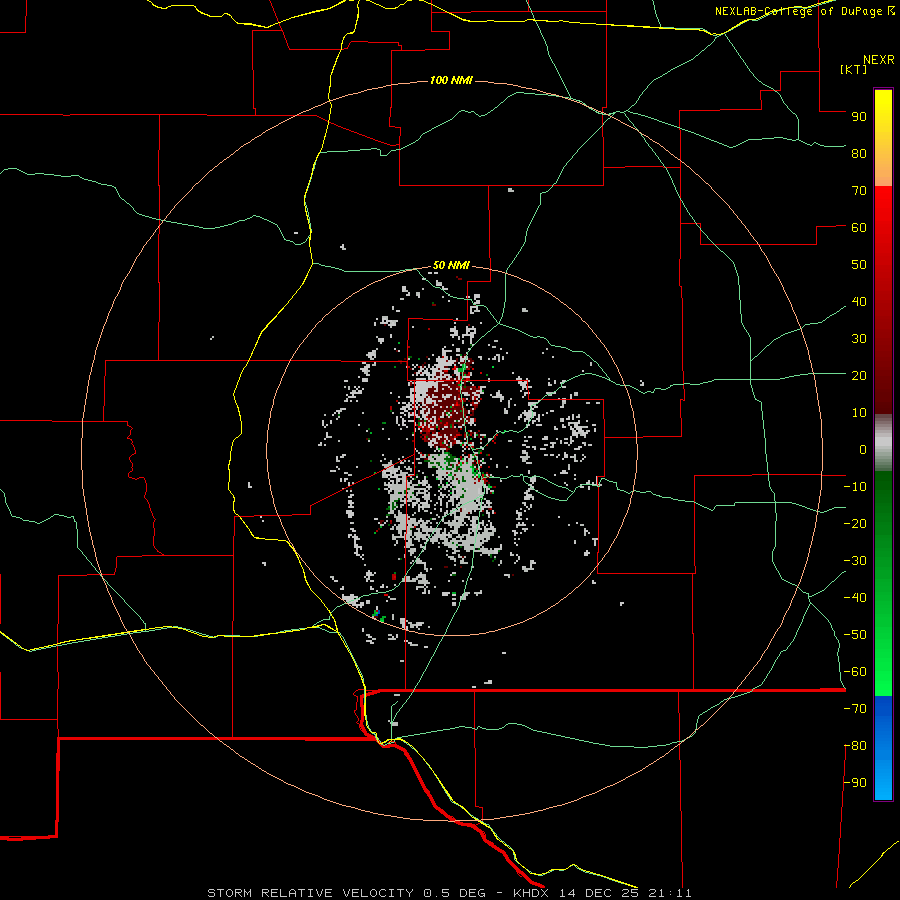The width and height of the screenshot is (900, 900).
Task: Click the -70 value on the velocity scale
Action: click(x=855, y=708)
